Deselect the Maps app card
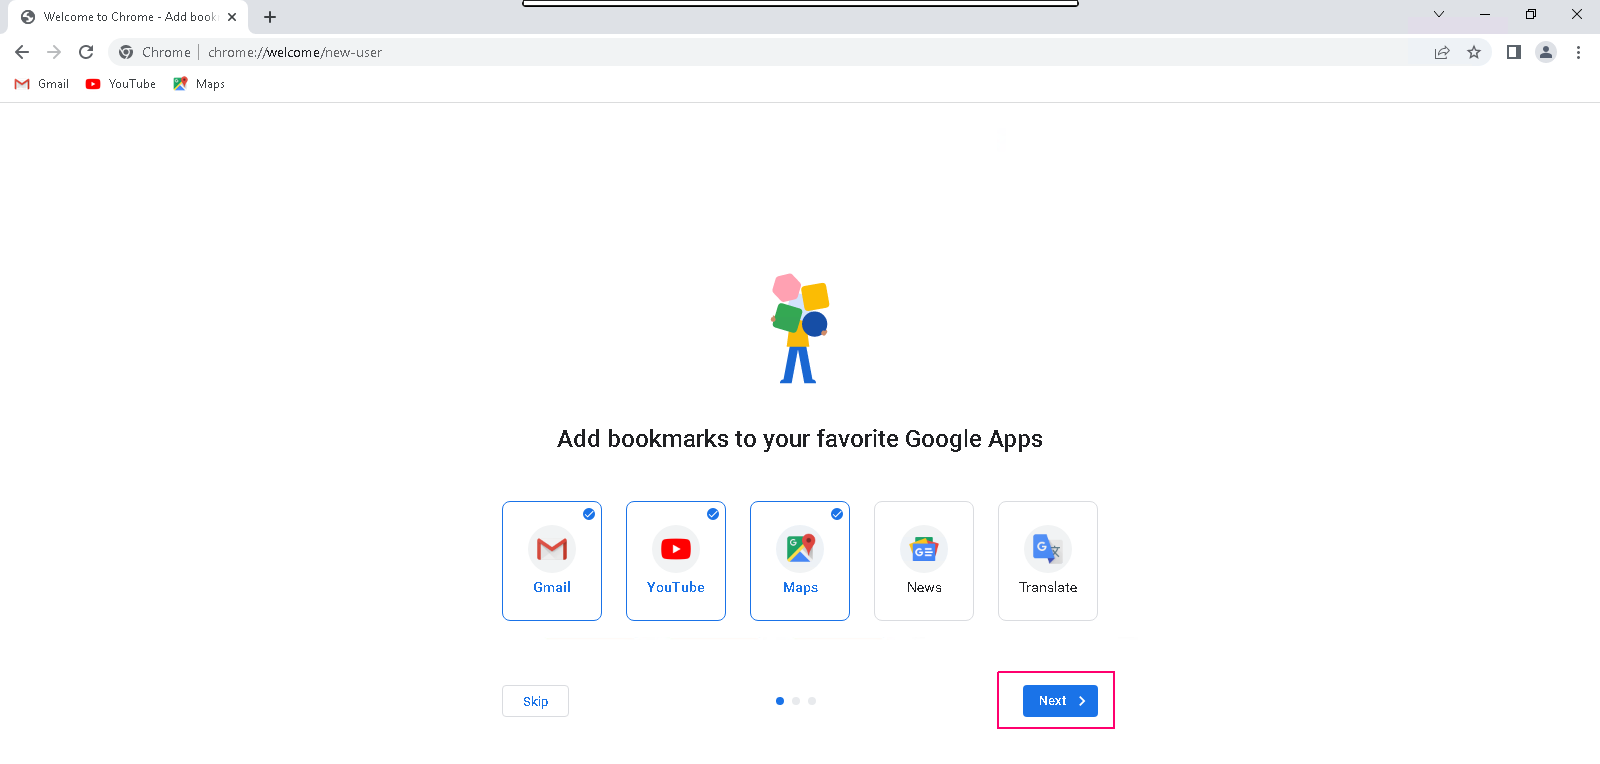This screenshot has height=764, width=1600. tap(800, 561)
